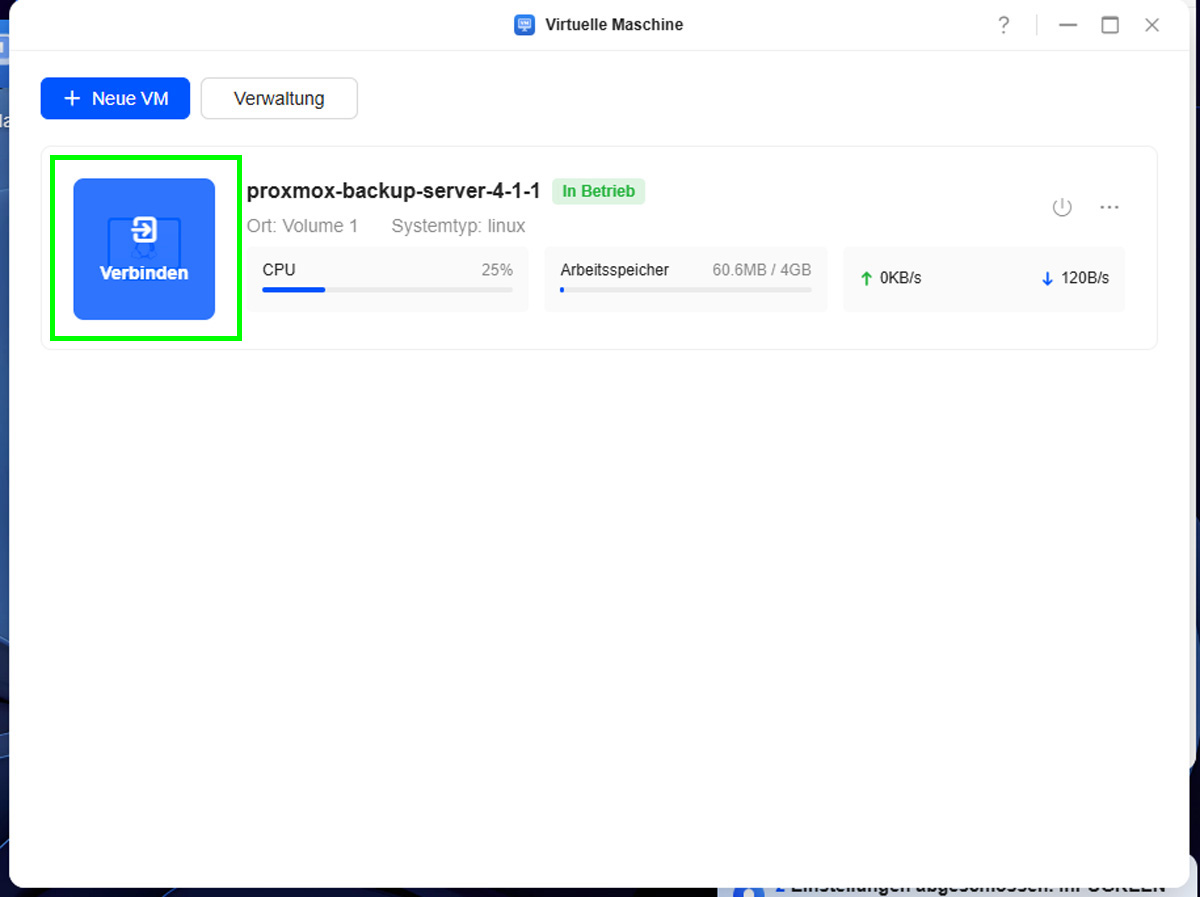Viewport: 1200px width, 897px height.
Task: Click the blue download arrow icon
Action: pyautogui.click(x=1047, y=279)
